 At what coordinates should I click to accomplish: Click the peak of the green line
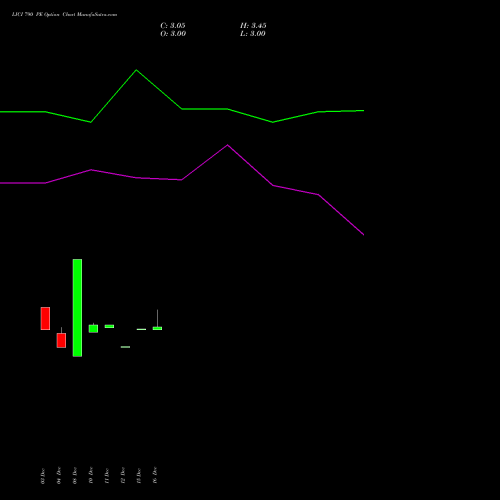tap(136, 70)
